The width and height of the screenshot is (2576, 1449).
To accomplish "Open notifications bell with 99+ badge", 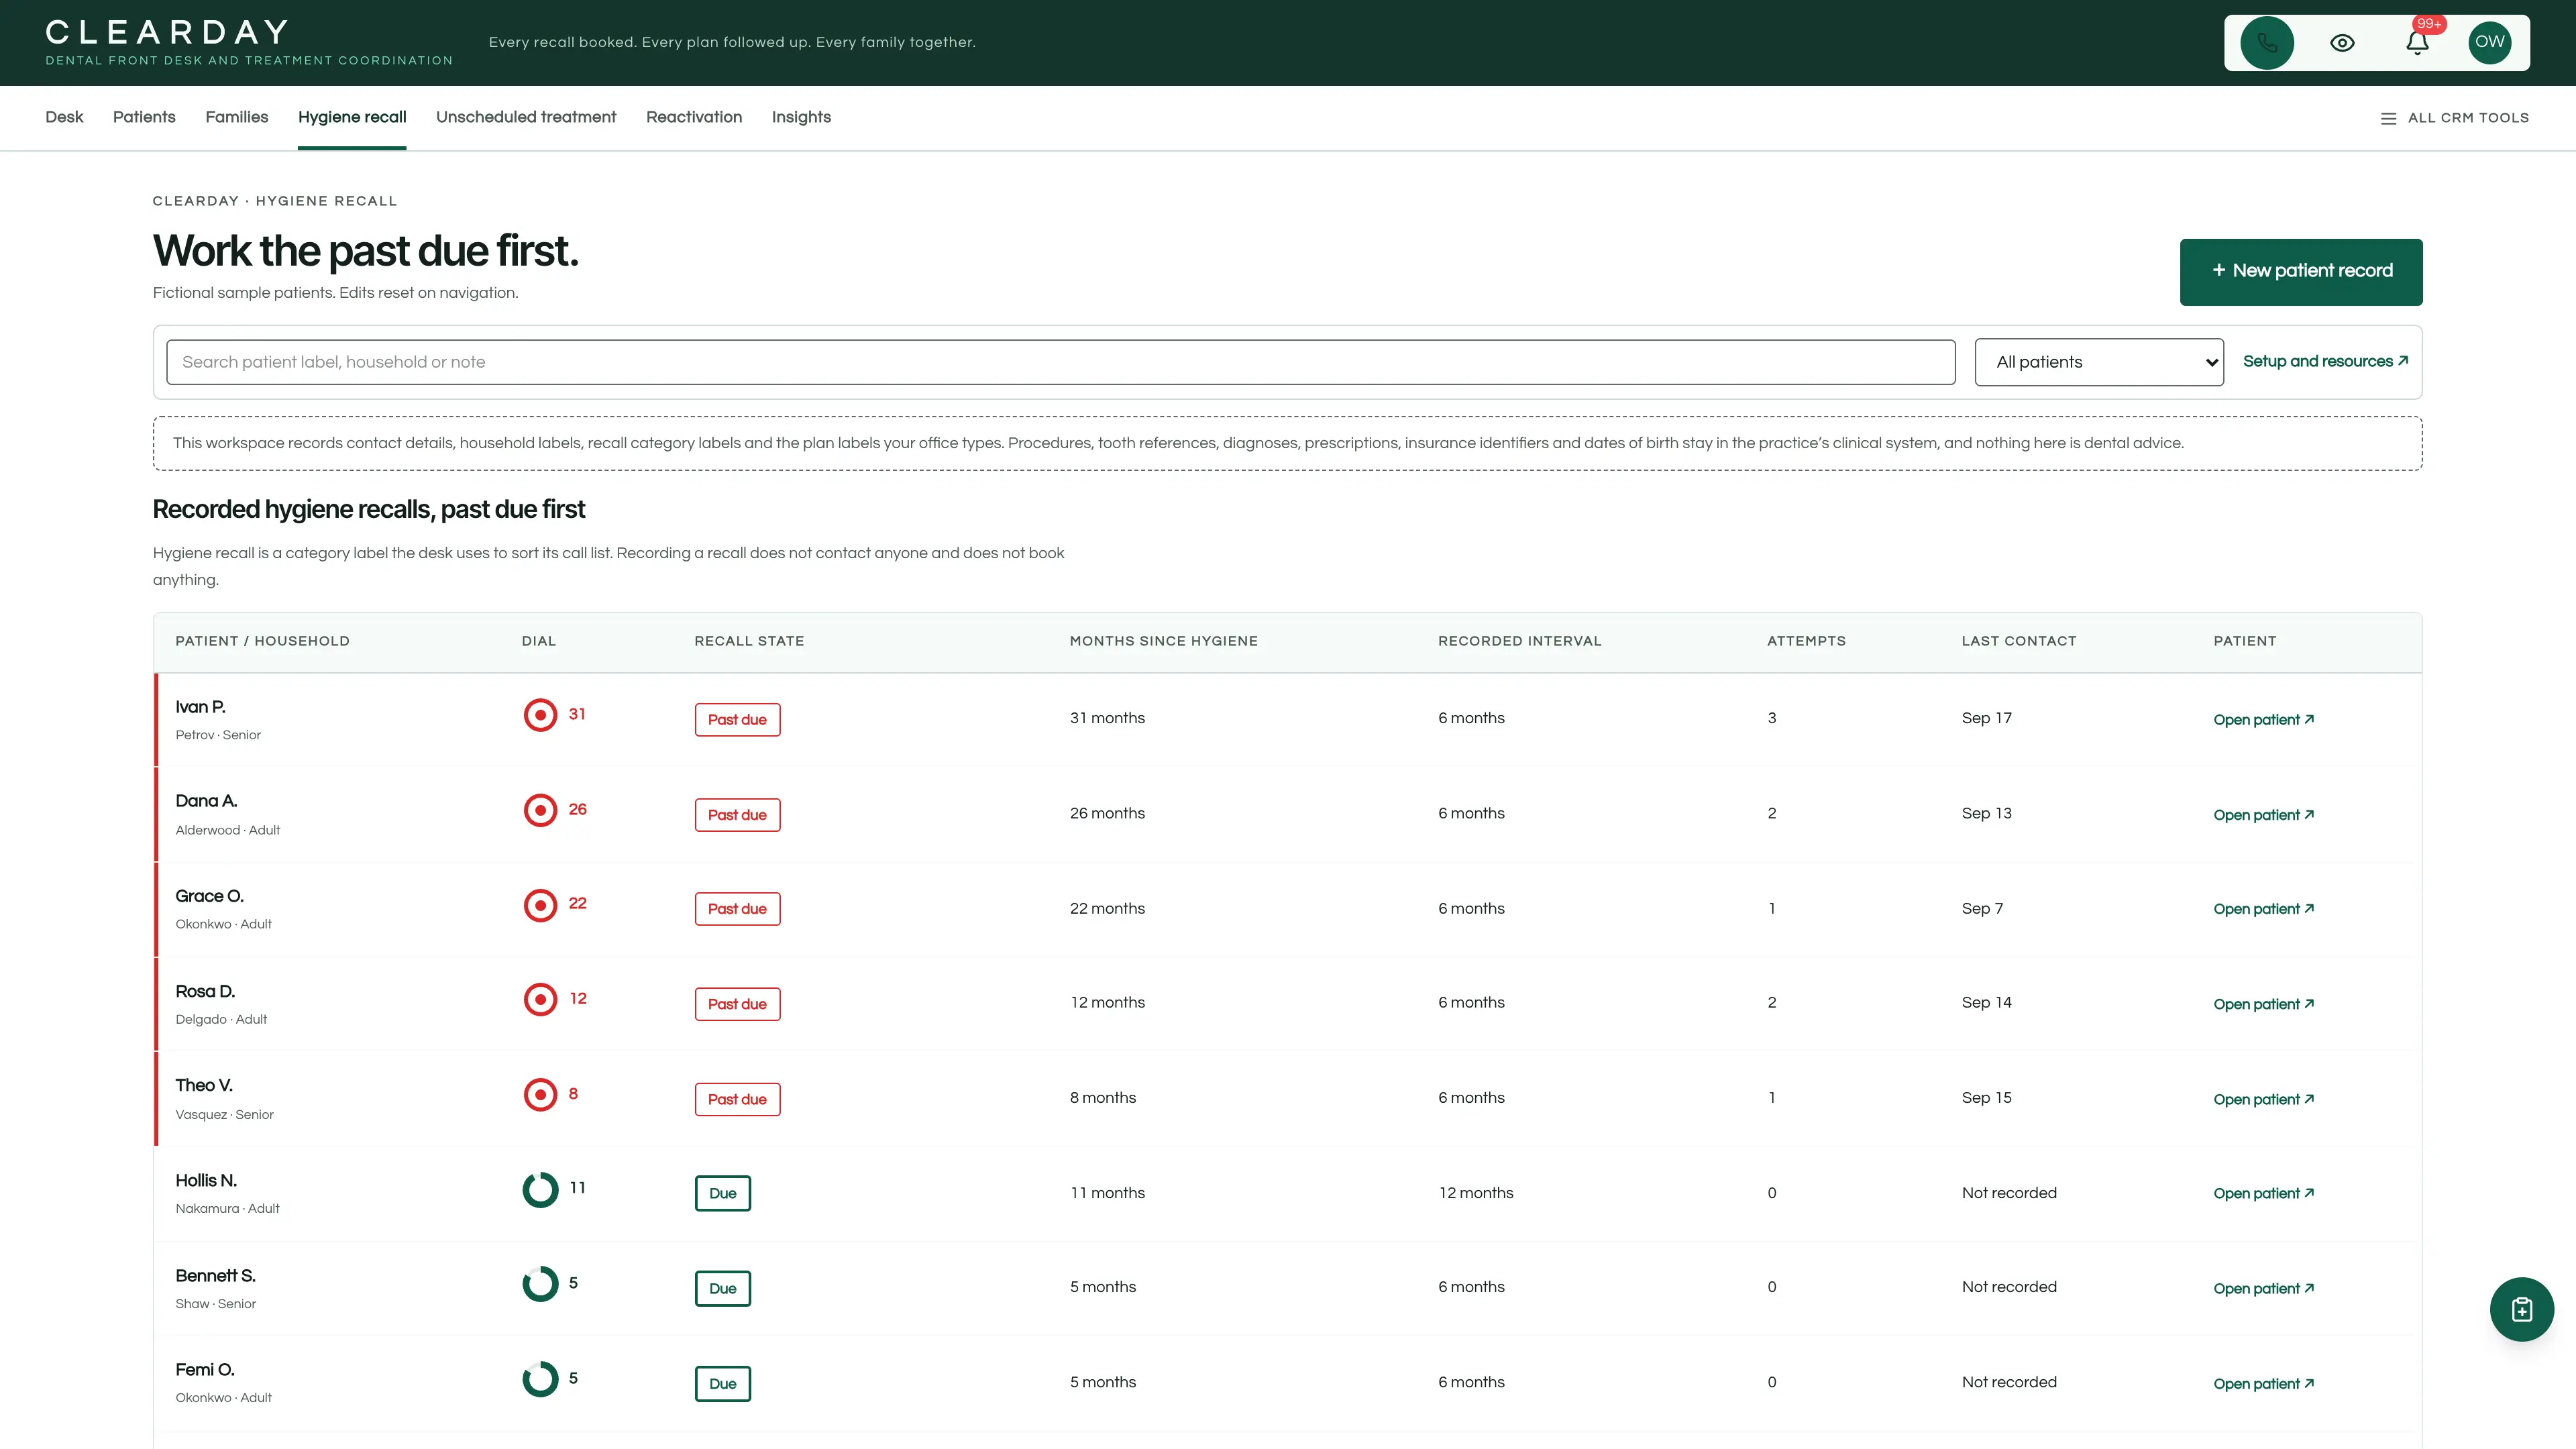I will [x=2418, y=43].
